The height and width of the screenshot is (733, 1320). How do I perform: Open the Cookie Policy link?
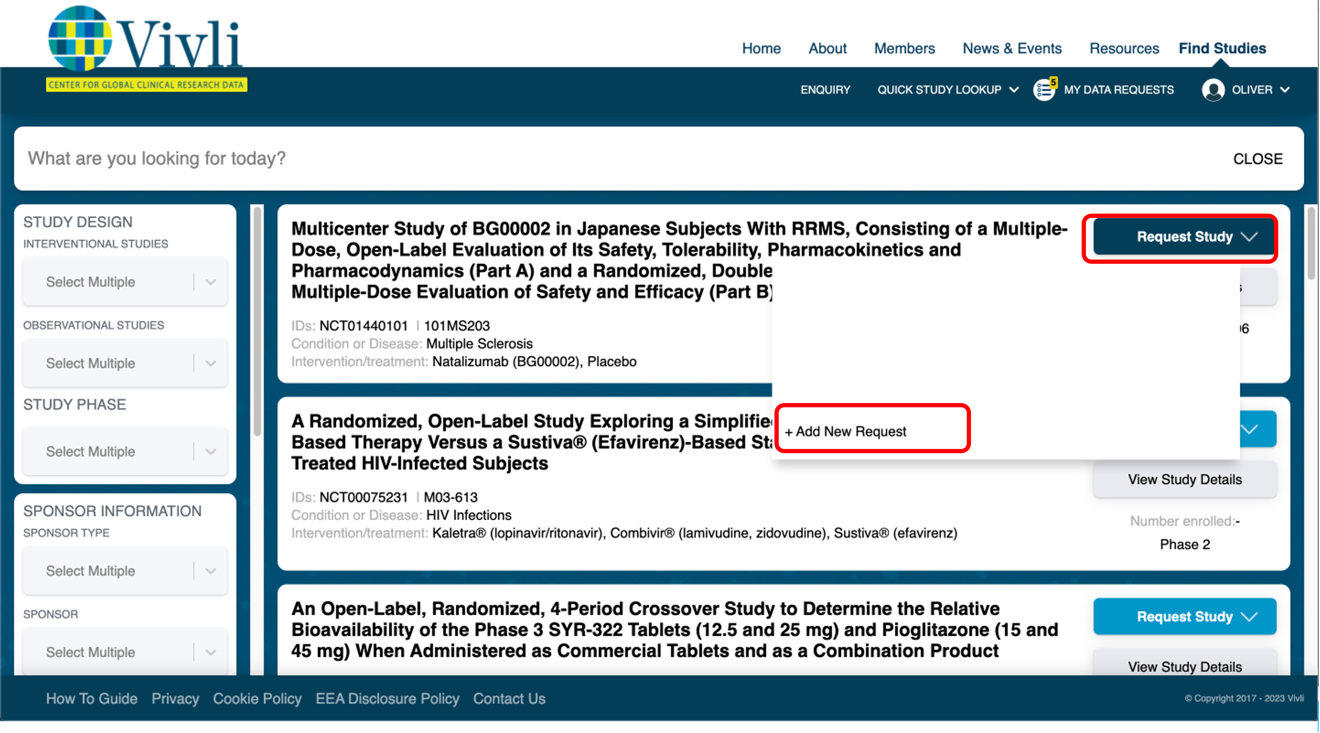click(257, 699)
